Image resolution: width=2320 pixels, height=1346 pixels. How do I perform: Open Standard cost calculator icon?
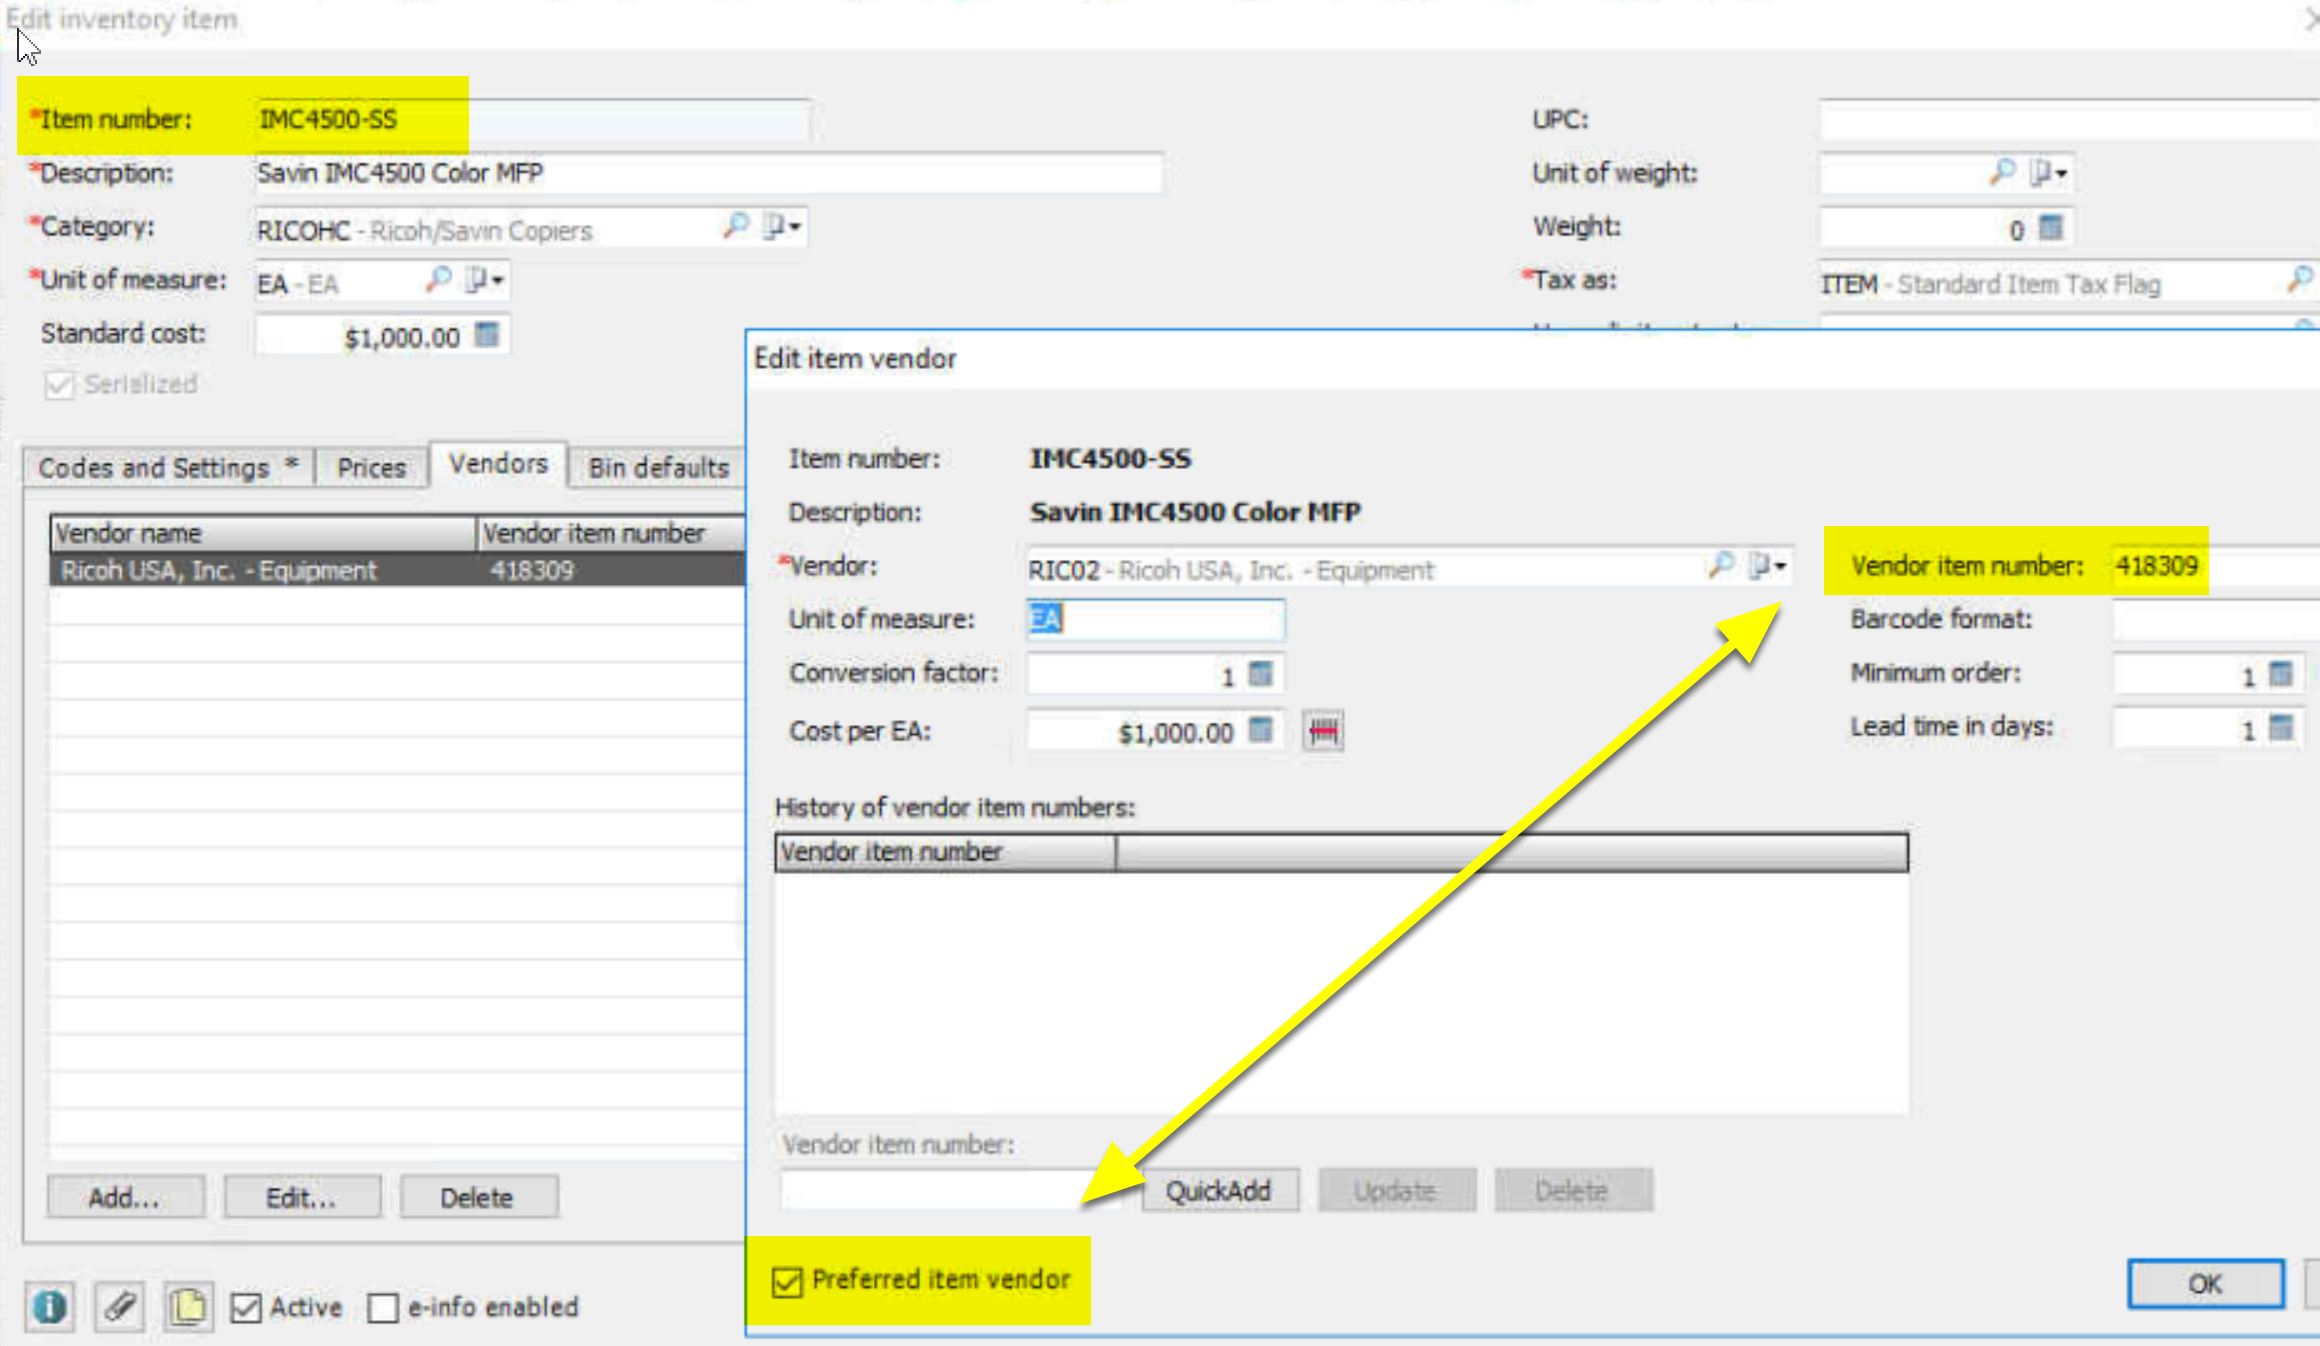pos(487,334)
